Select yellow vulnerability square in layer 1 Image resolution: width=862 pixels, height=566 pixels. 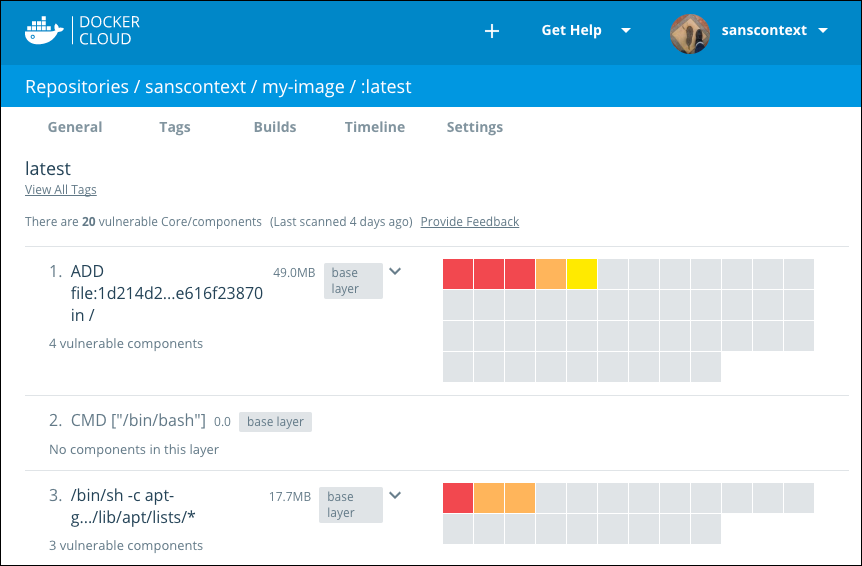point(582,274)
